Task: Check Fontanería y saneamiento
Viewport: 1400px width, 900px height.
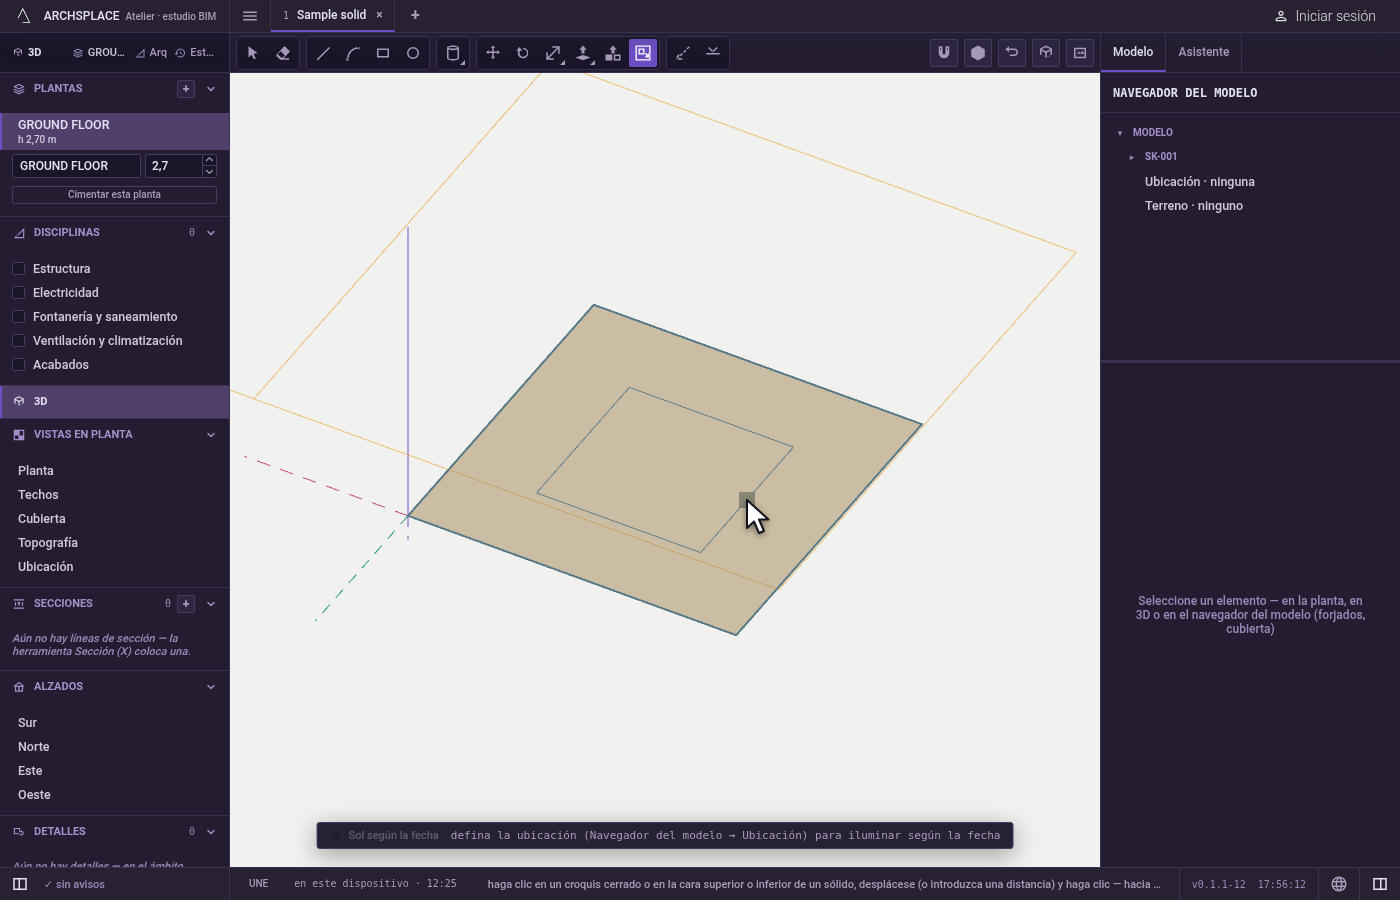Action: [x=18, y=317]
